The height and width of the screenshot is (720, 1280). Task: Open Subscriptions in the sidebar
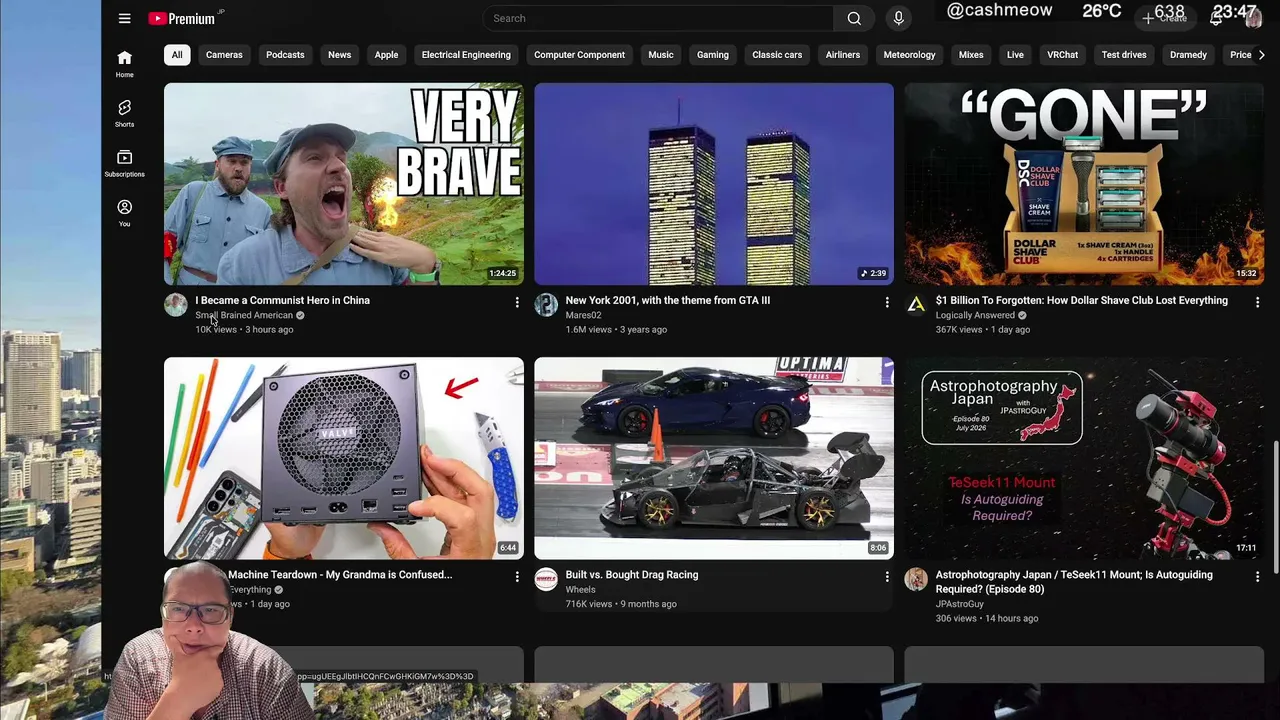point(124,164)
